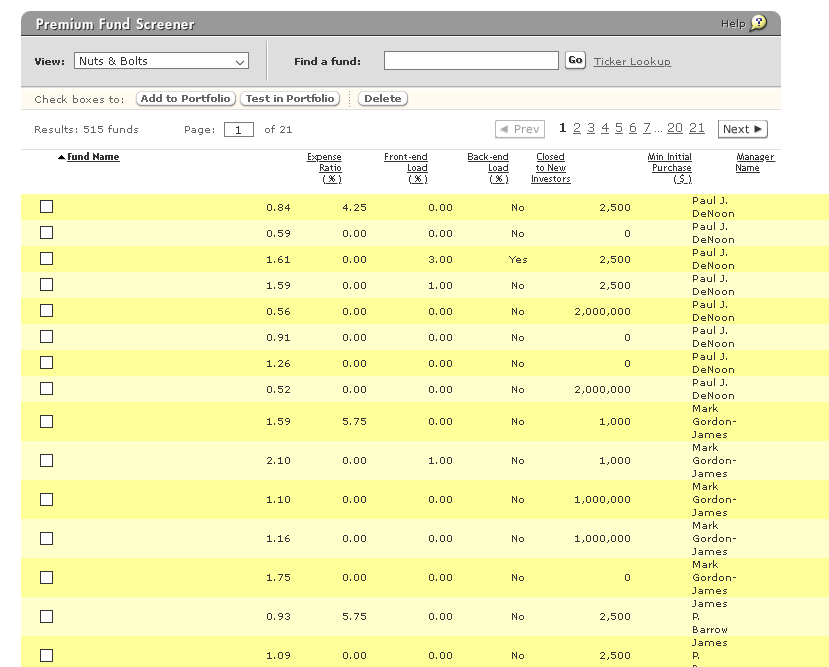Go to the Next results page

point(743,129)
